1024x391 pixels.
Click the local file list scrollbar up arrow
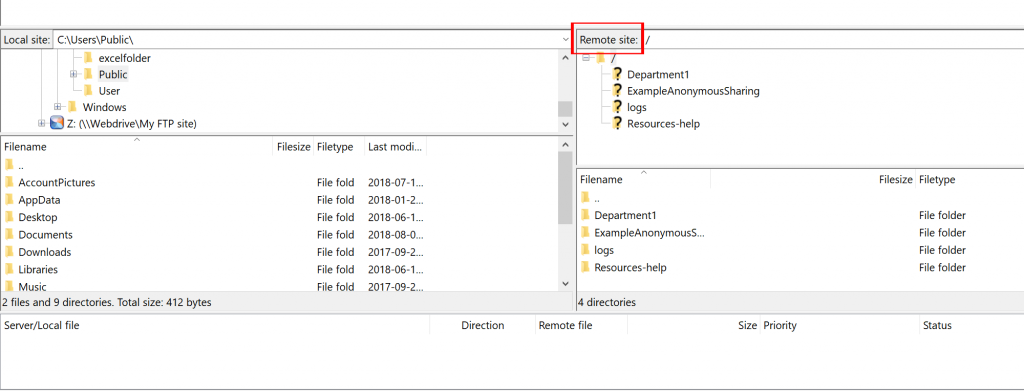(566, 144)
